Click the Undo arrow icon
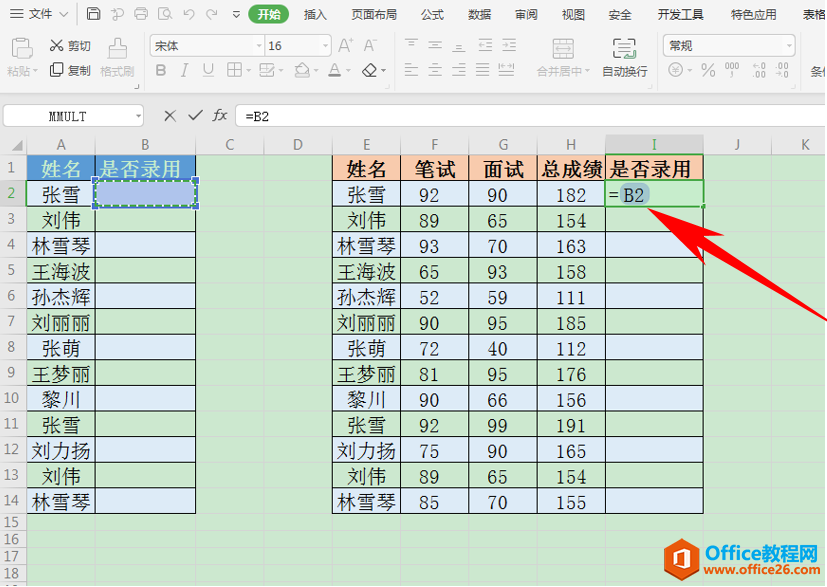The width and height of the screenshot is (827, 587). coord(188,14)
